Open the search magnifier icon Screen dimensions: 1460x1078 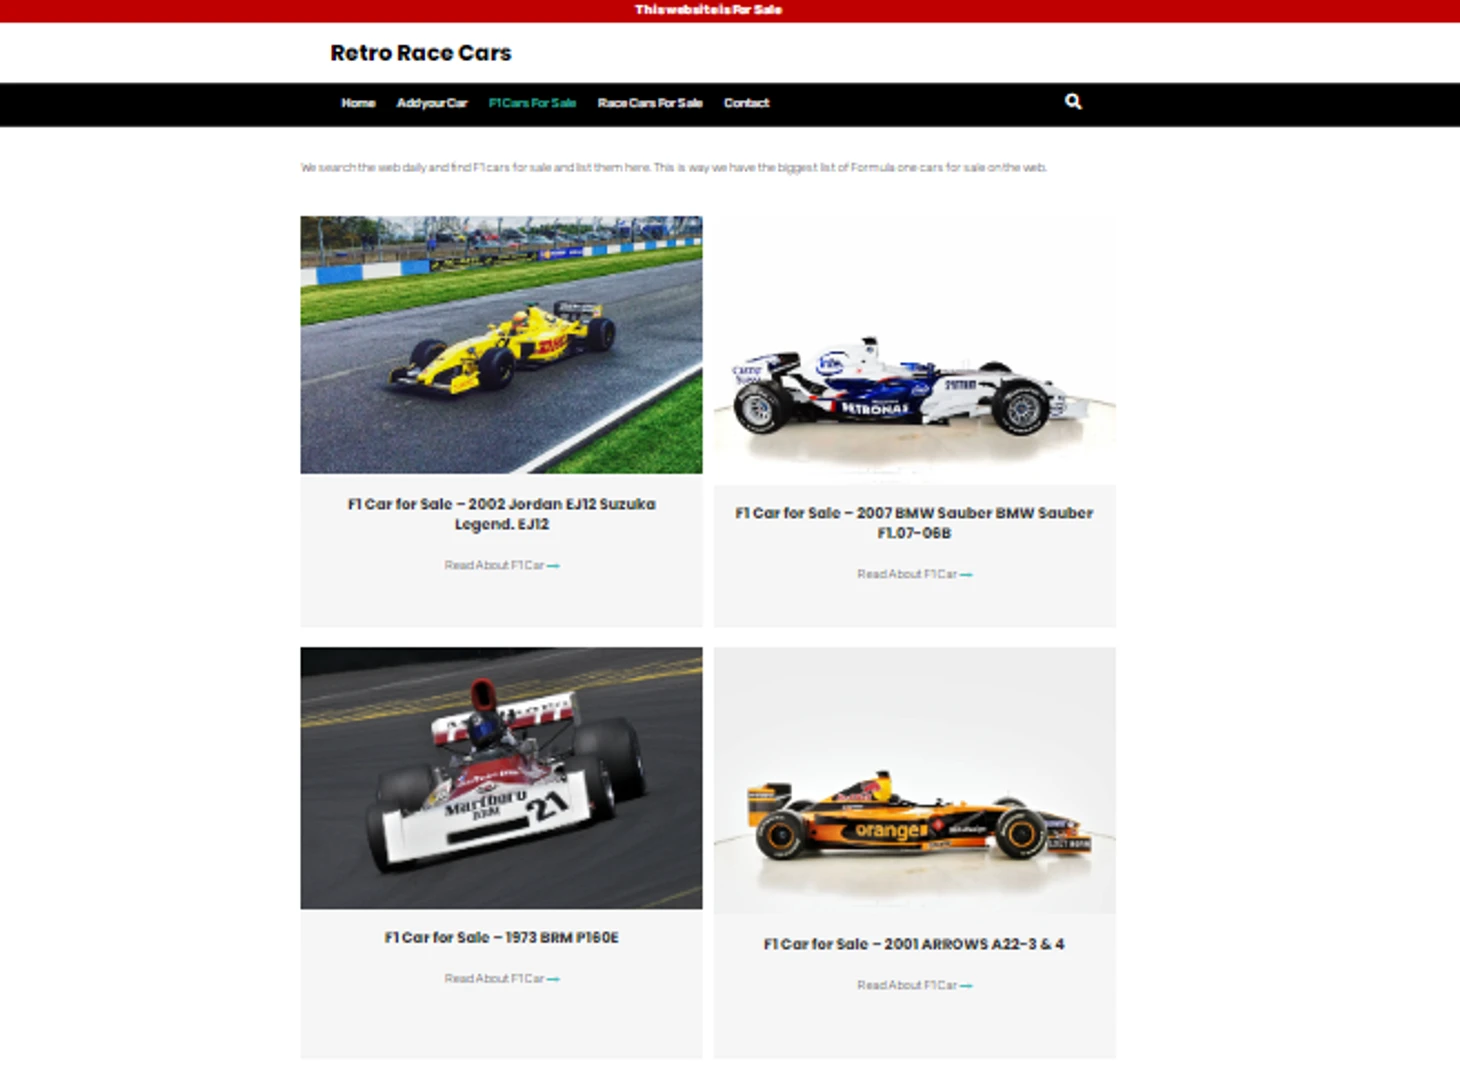point(1073,101)
